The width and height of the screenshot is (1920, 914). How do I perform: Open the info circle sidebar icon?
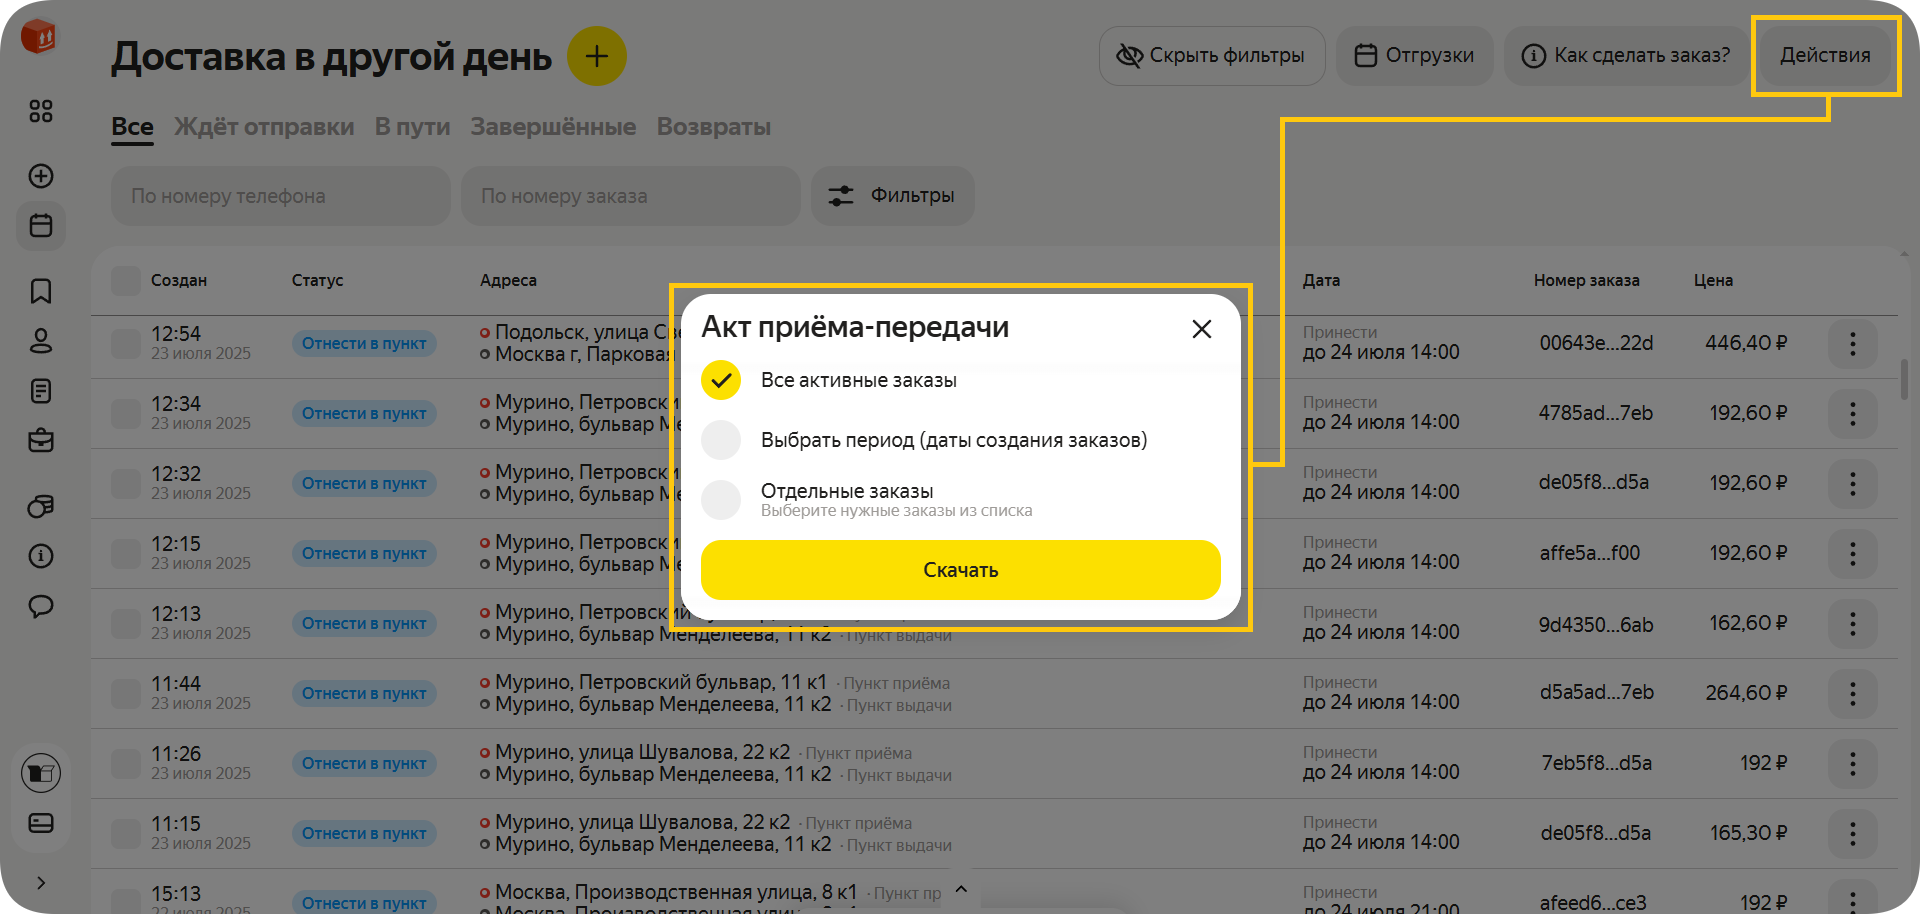point(41,556)
